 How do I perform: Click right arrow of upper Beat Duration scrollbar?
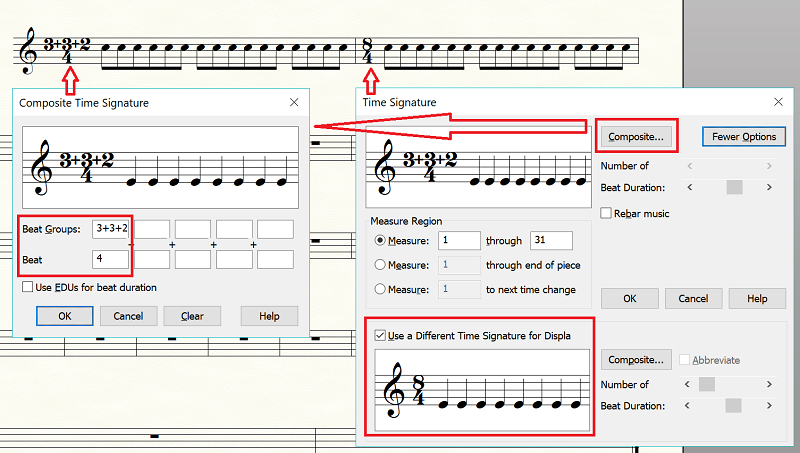(769, 187)
